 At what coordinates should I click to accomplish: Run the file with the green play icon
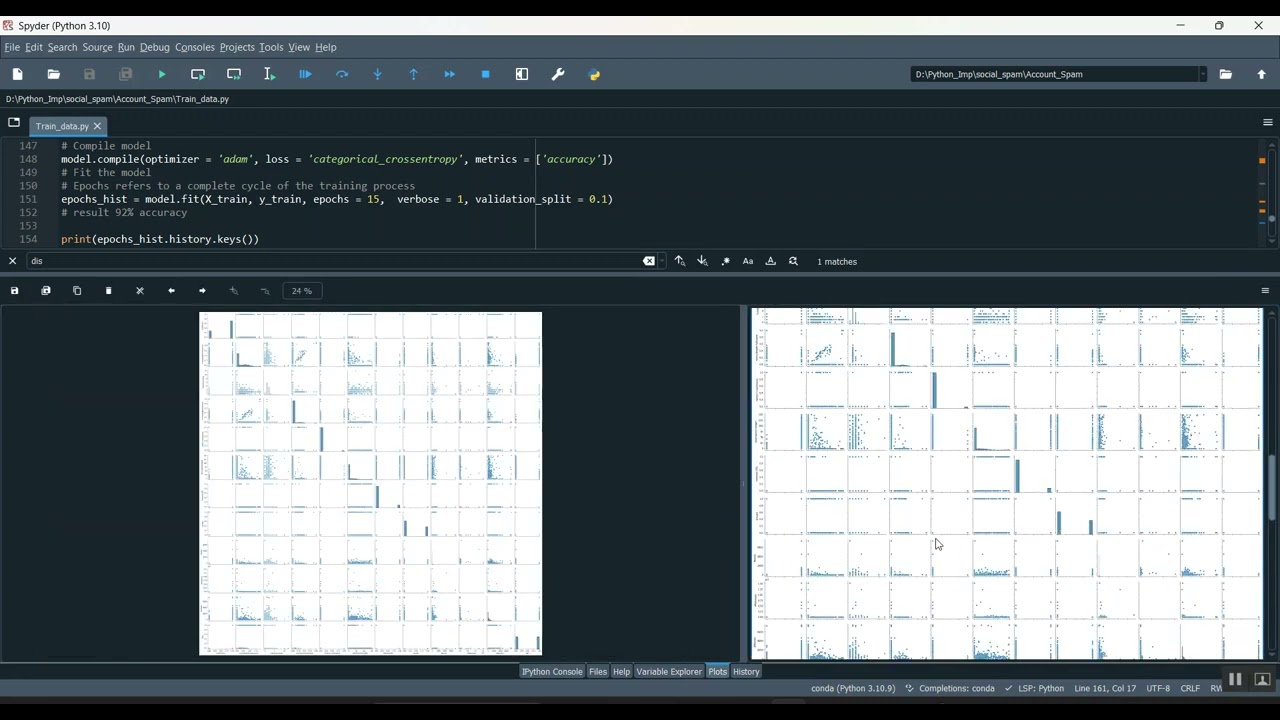click(x=162, y=74)
